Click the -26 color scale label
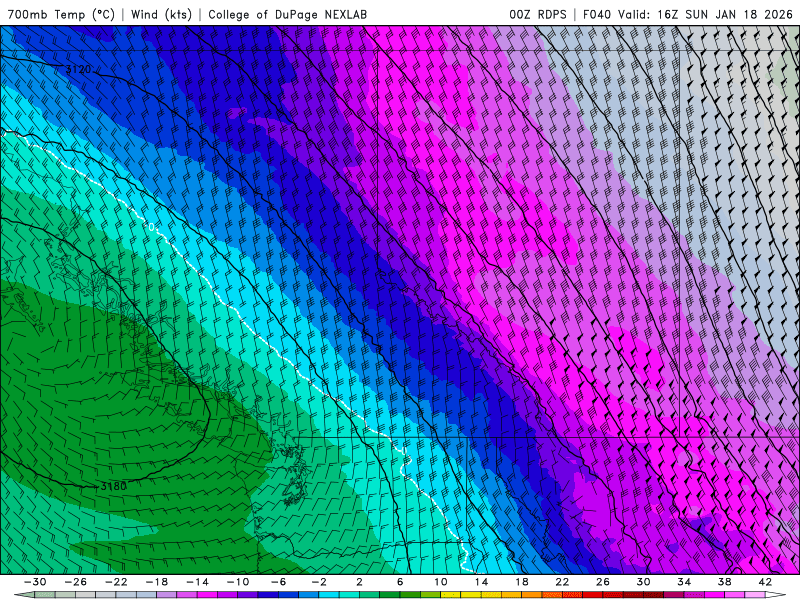The image size is (800, 600). (76, 582)
